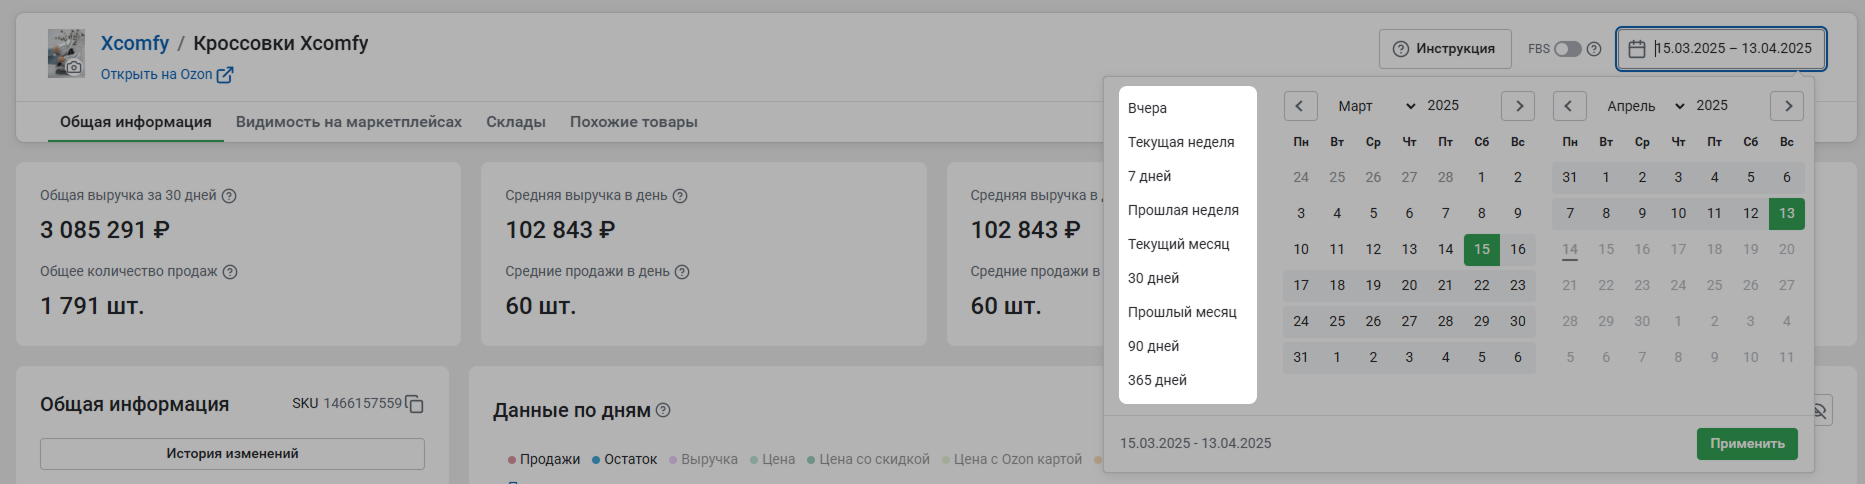The image size is (1865, 484).
Task: Click the help icon next to Общая выручка за 30 дней
Action: click(229, 196)
